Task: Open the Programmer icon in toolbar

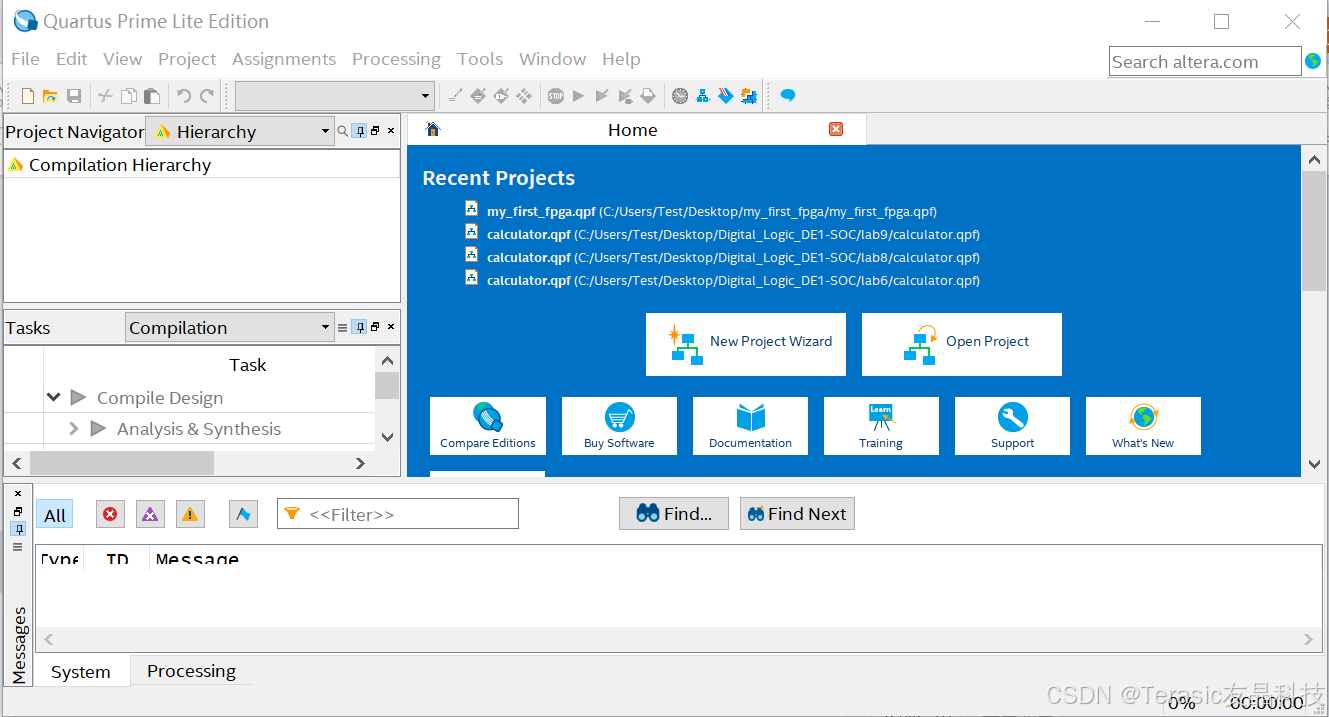Action: 725,96
